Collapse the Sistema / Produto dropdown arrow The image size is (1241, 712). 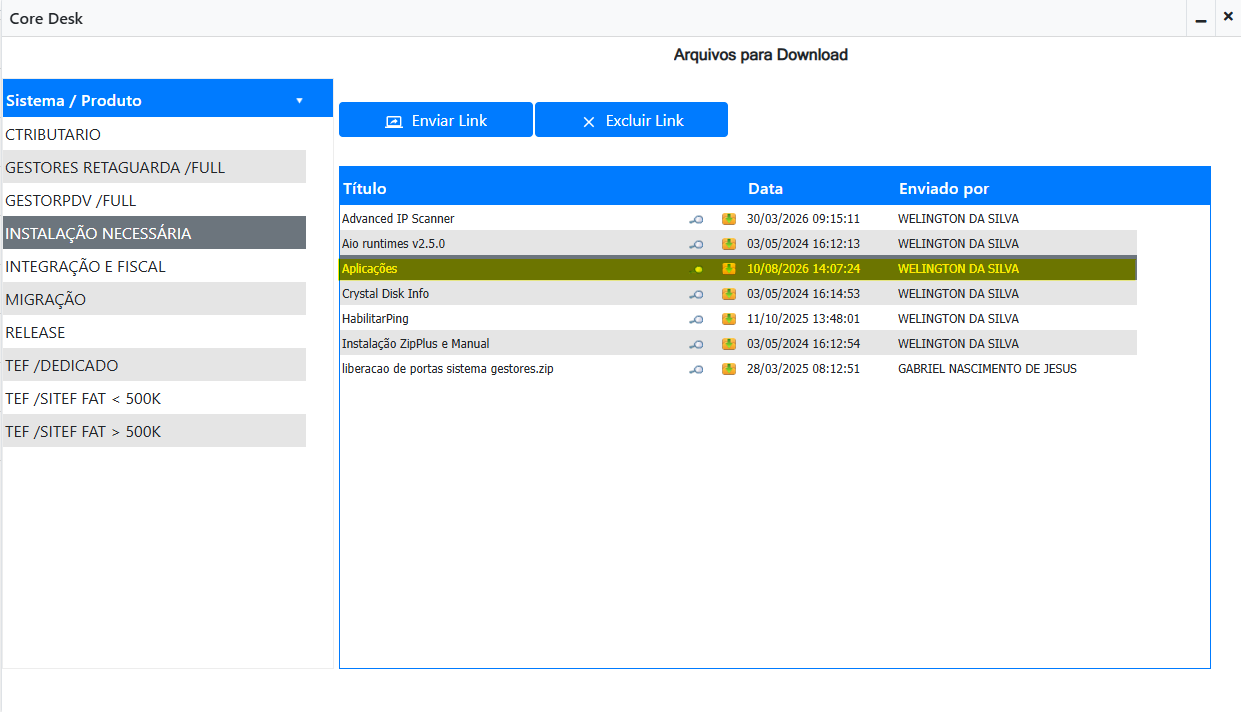pos(299,100)
